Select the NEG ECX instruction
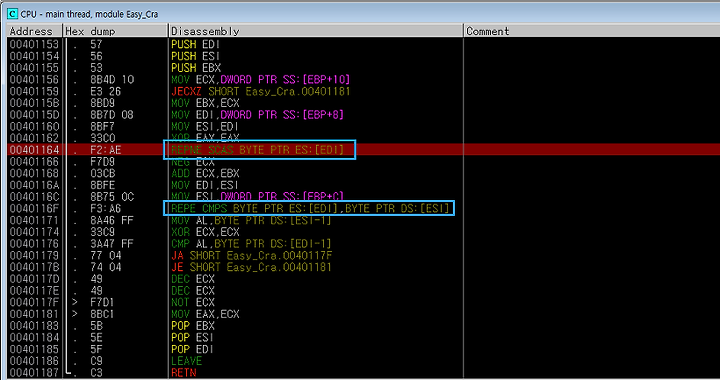Image resolution: width=720 pixels, height=380 pixels. coord(193,162)
